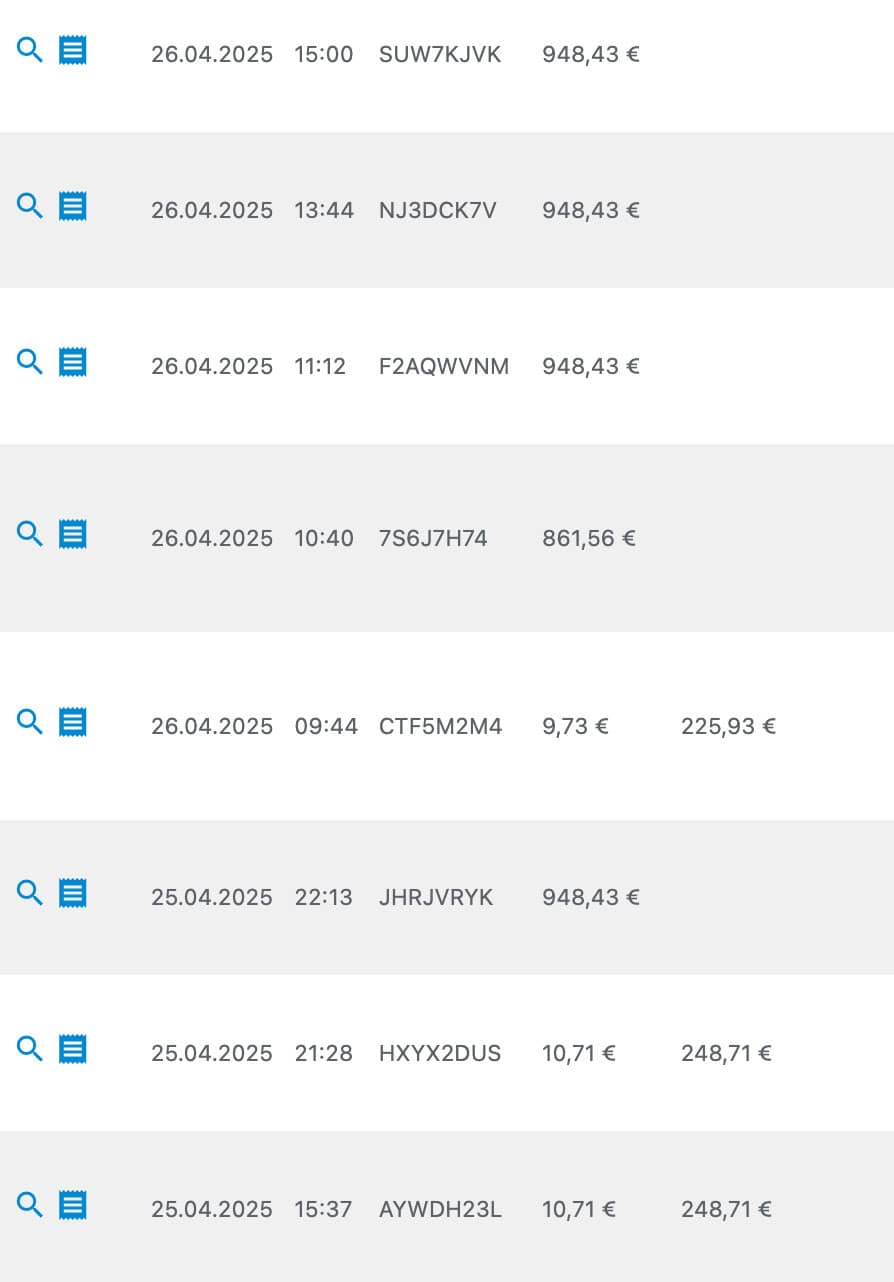This screenshot has width=894, height=1282.
Task: View receipt icon for SUW7KJVK
Action: (x=72, y=50)
